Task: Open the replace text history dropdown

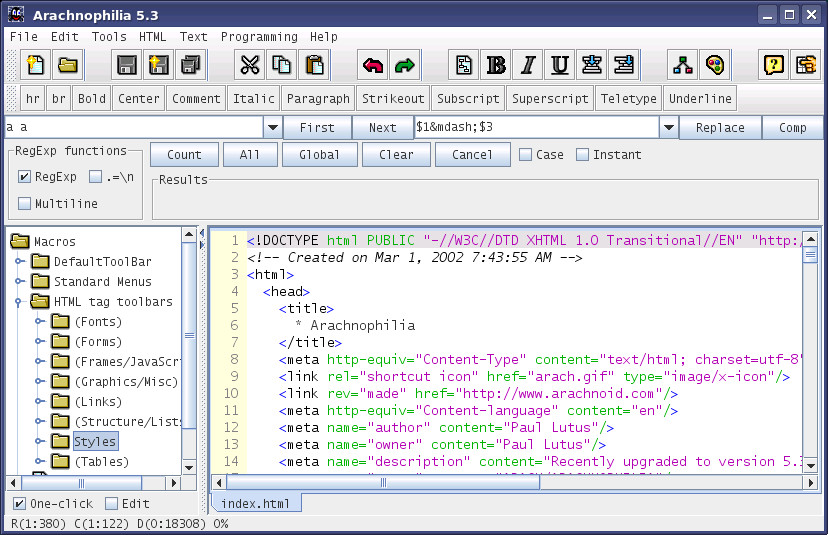Action: [669, 127]
